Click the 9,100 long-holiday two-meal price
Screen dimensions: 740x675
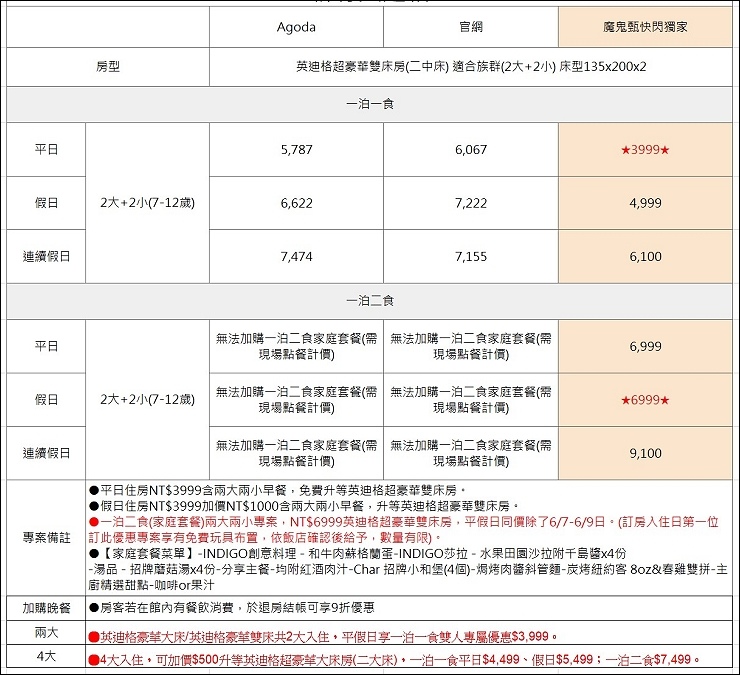coord(645,453)
